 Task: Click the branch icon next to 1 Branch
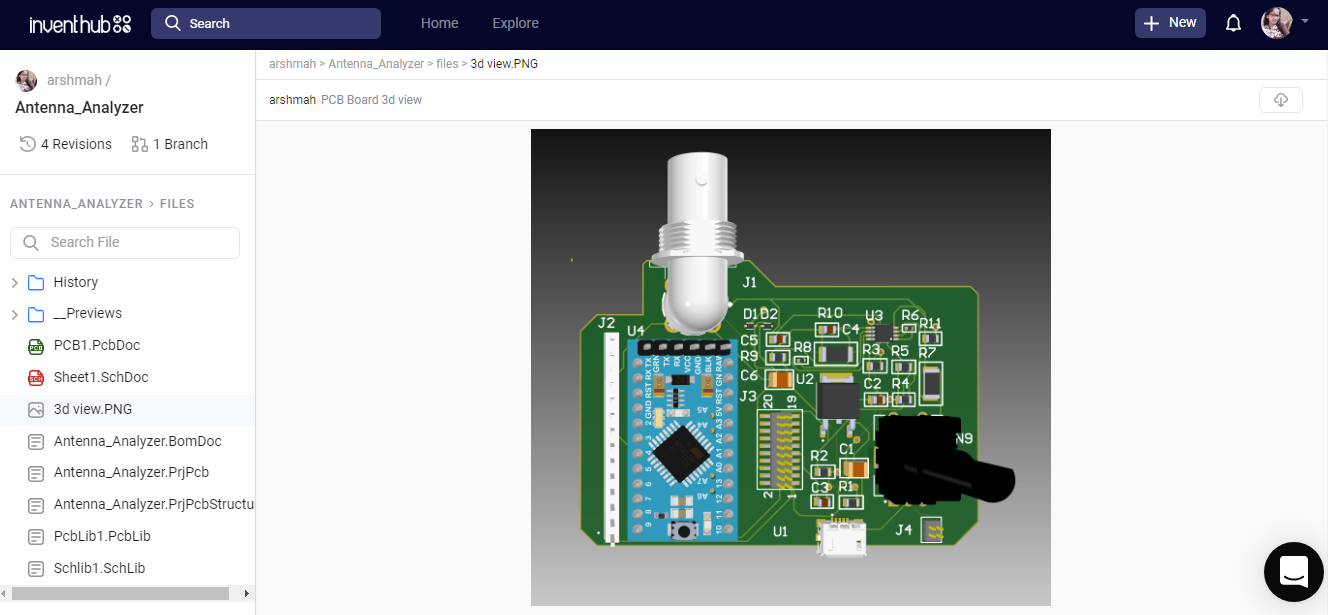(x=140, y=143)
